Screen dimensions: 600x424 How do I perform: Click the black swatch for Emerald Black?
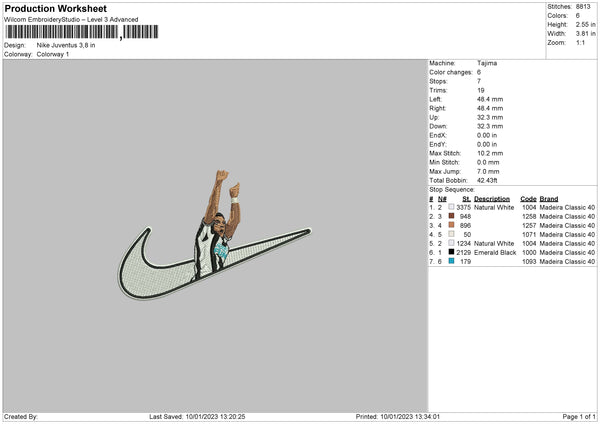(x=451, y=252)
